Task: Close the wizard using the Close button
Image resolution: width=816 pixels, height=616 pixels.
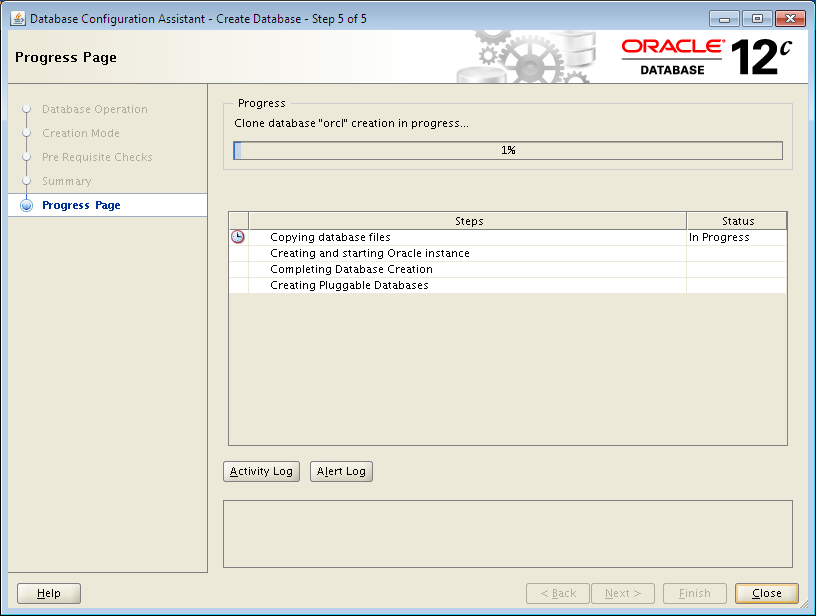Action: [x=766, y=592]
